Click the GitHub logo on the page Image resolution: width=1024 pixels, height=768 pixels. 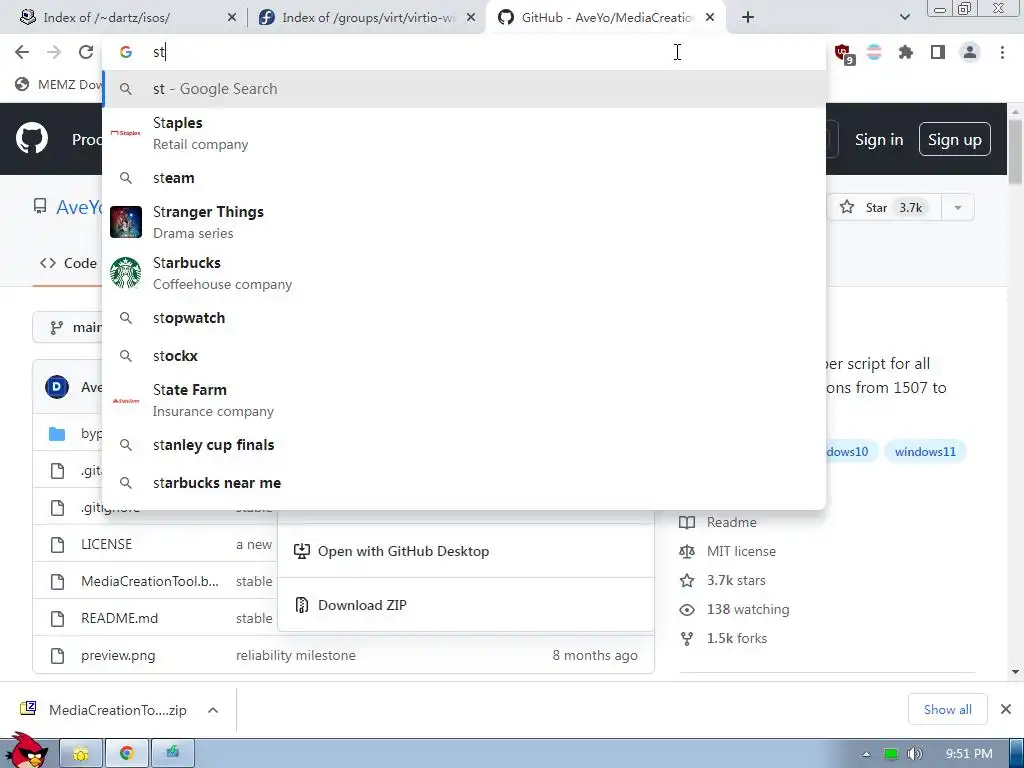click(x=32, y=138)
